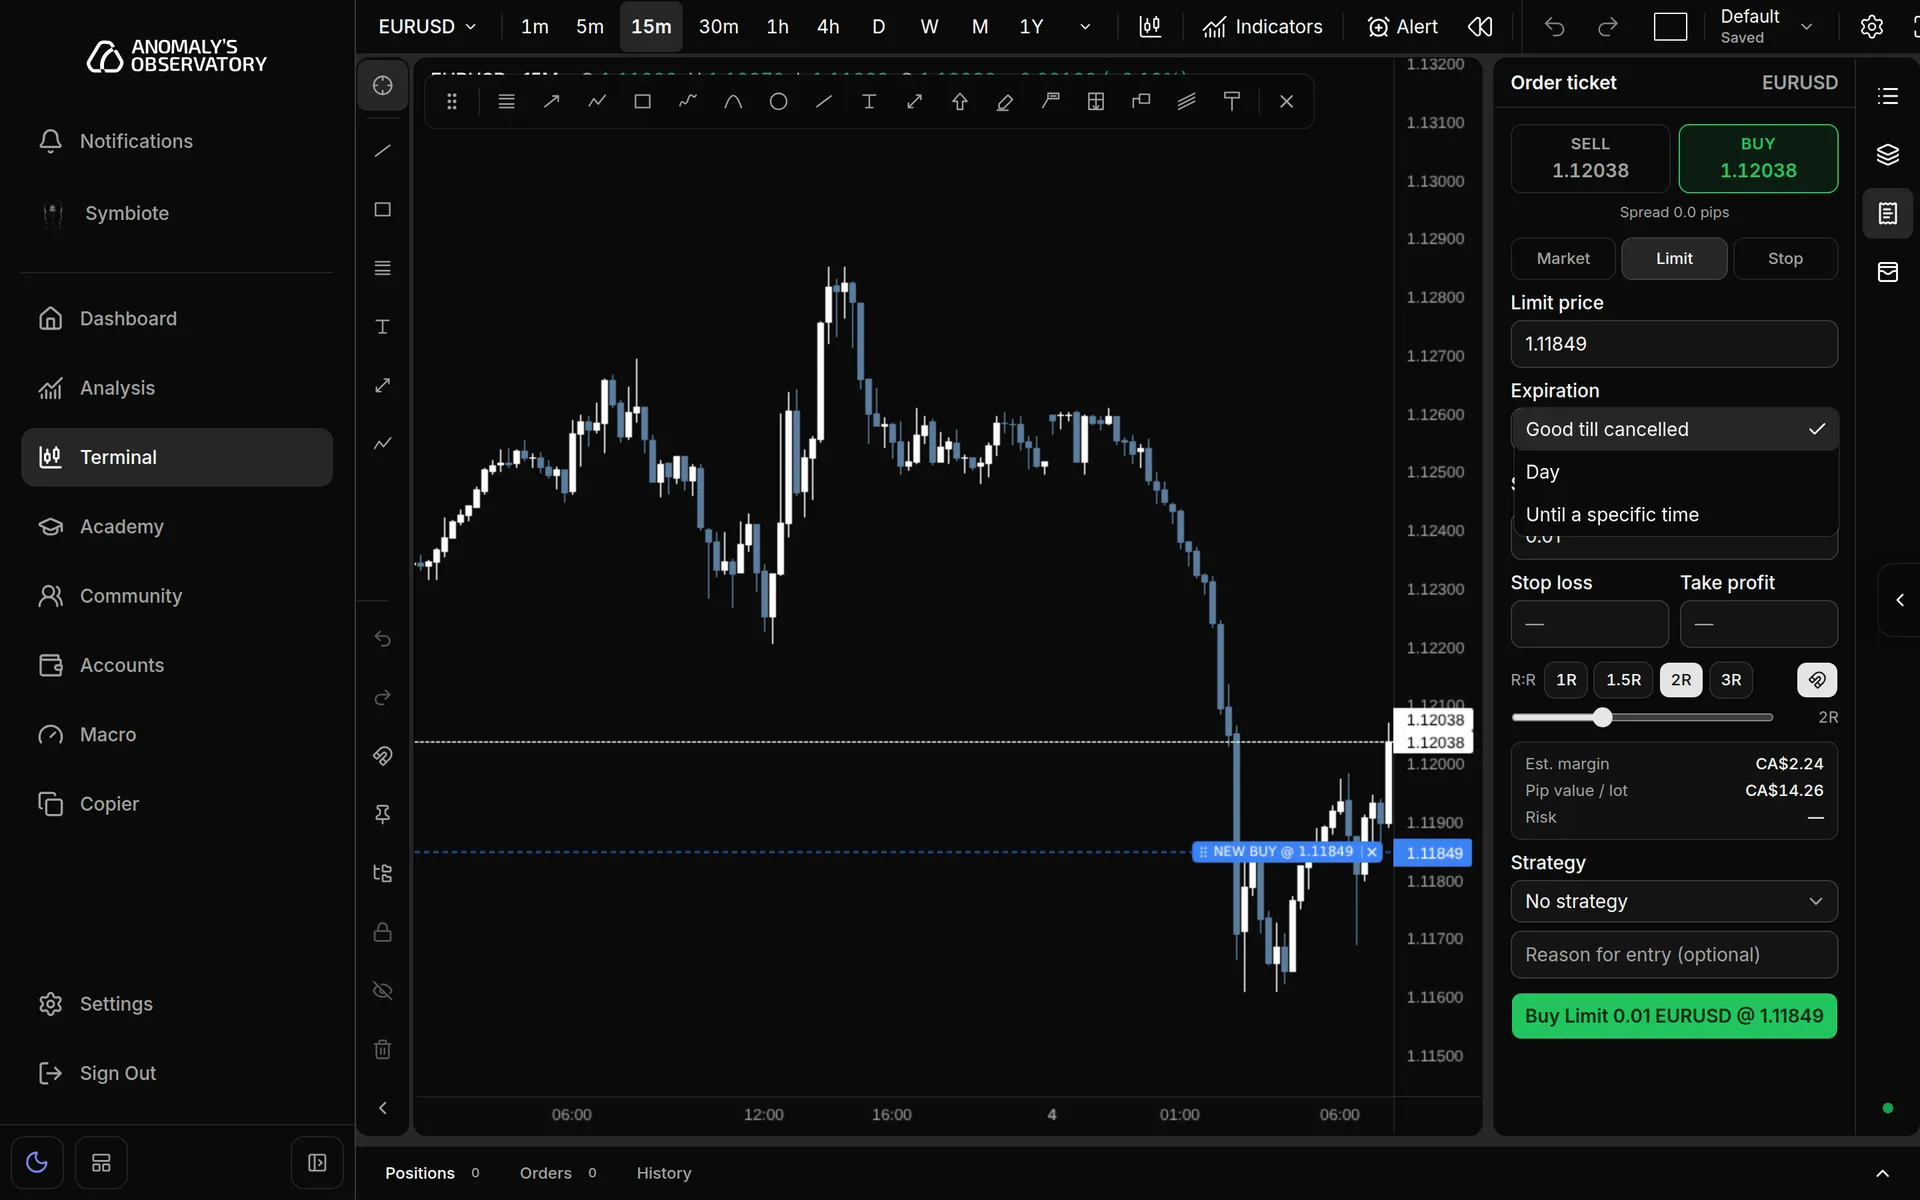Click the replay rewind icon
This screenshot has width=1920, height=1200.
point(1481,27)
